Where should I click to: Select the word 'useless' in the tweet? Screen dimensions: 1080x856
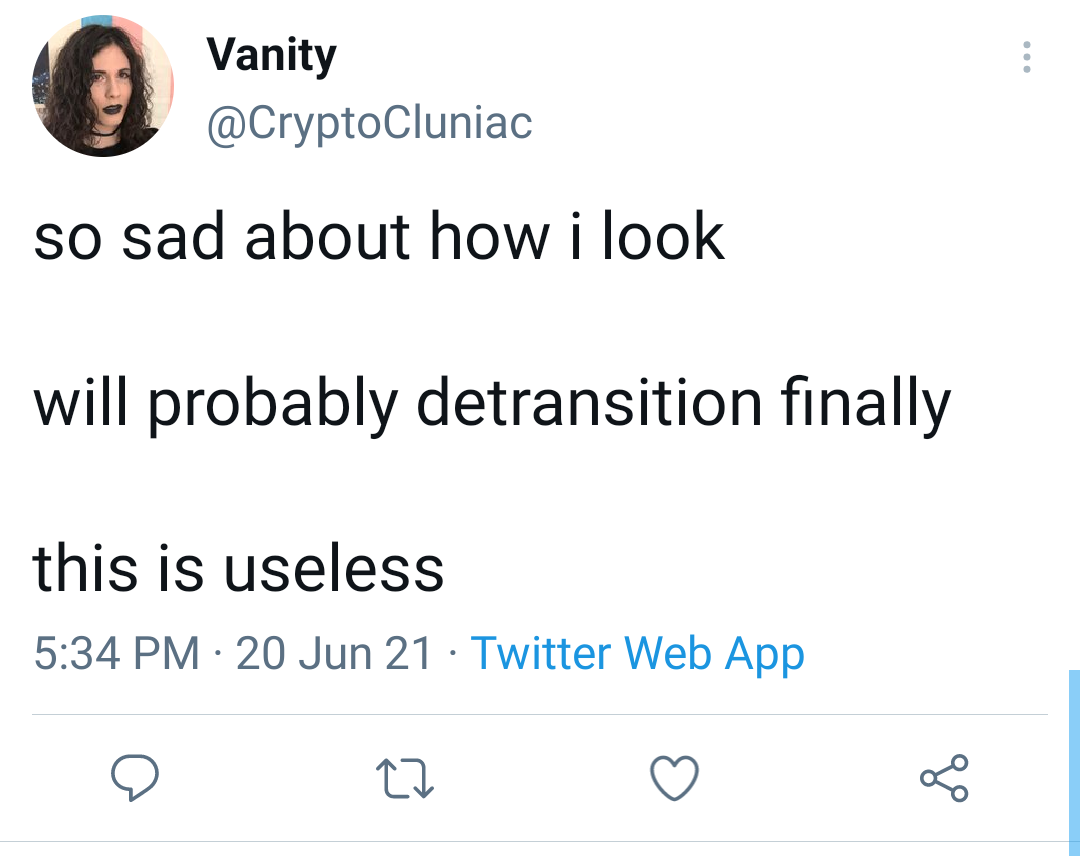point(333,568)
